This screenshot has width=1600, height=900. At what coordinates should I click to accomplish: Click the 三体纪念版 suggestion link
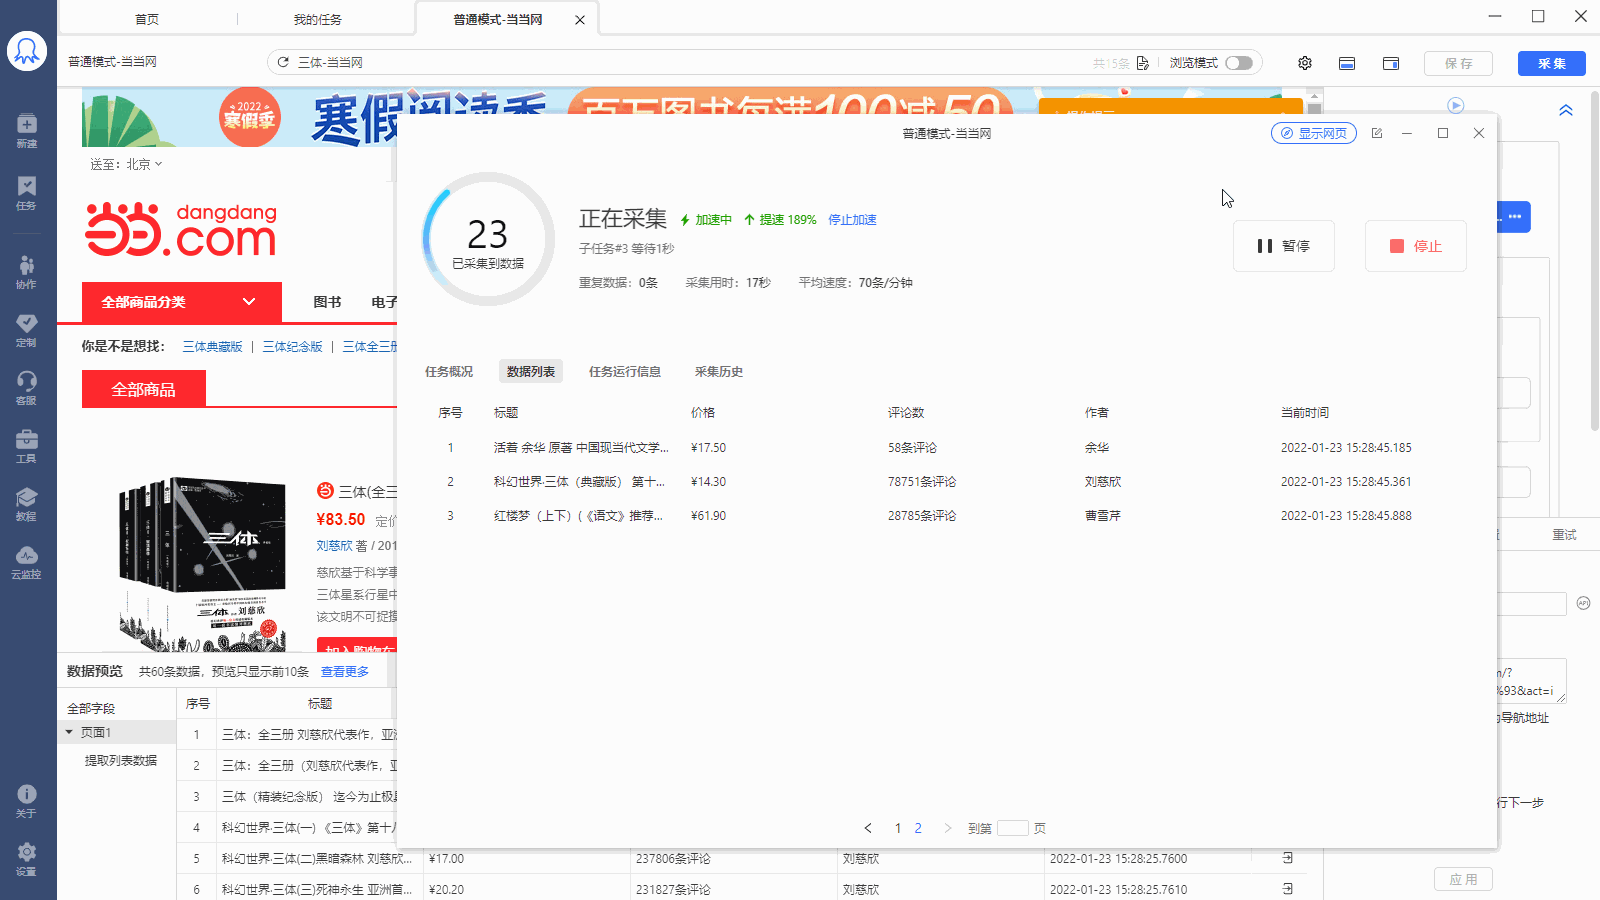(x=292, y=347)
